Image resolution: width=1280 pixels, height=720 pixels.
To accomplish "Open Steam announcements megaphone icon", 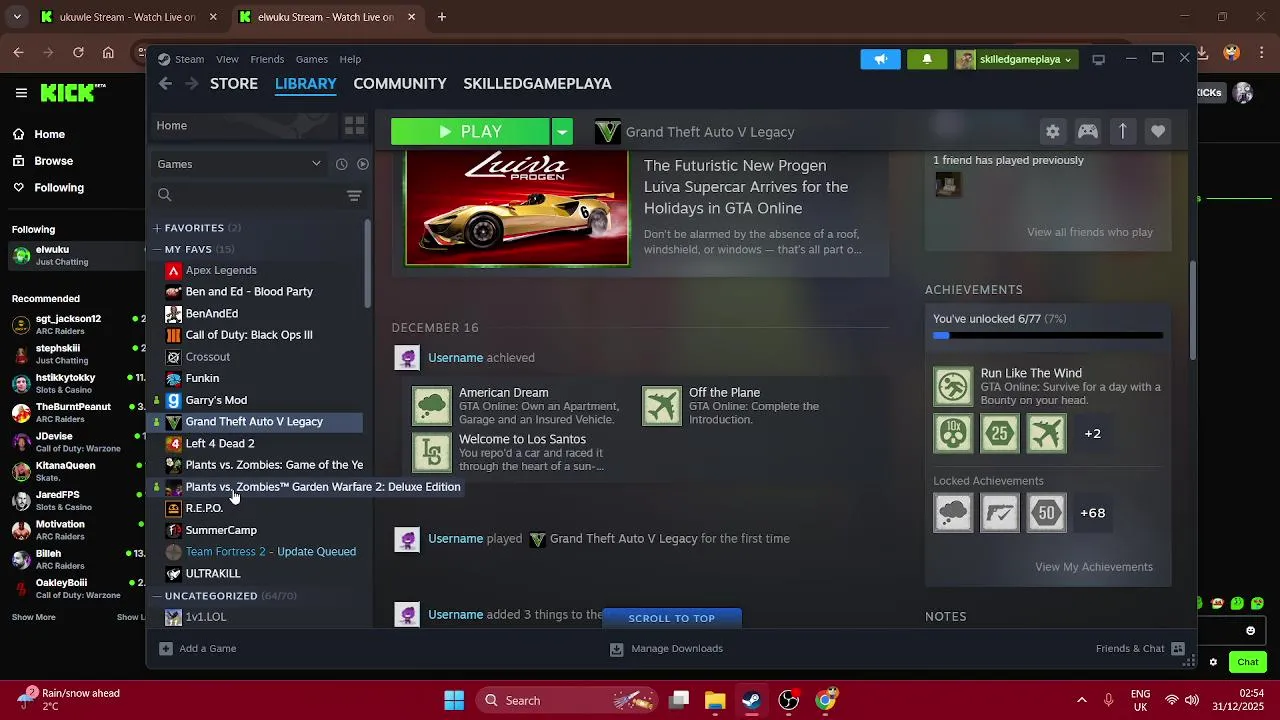I will click(881, 59).
